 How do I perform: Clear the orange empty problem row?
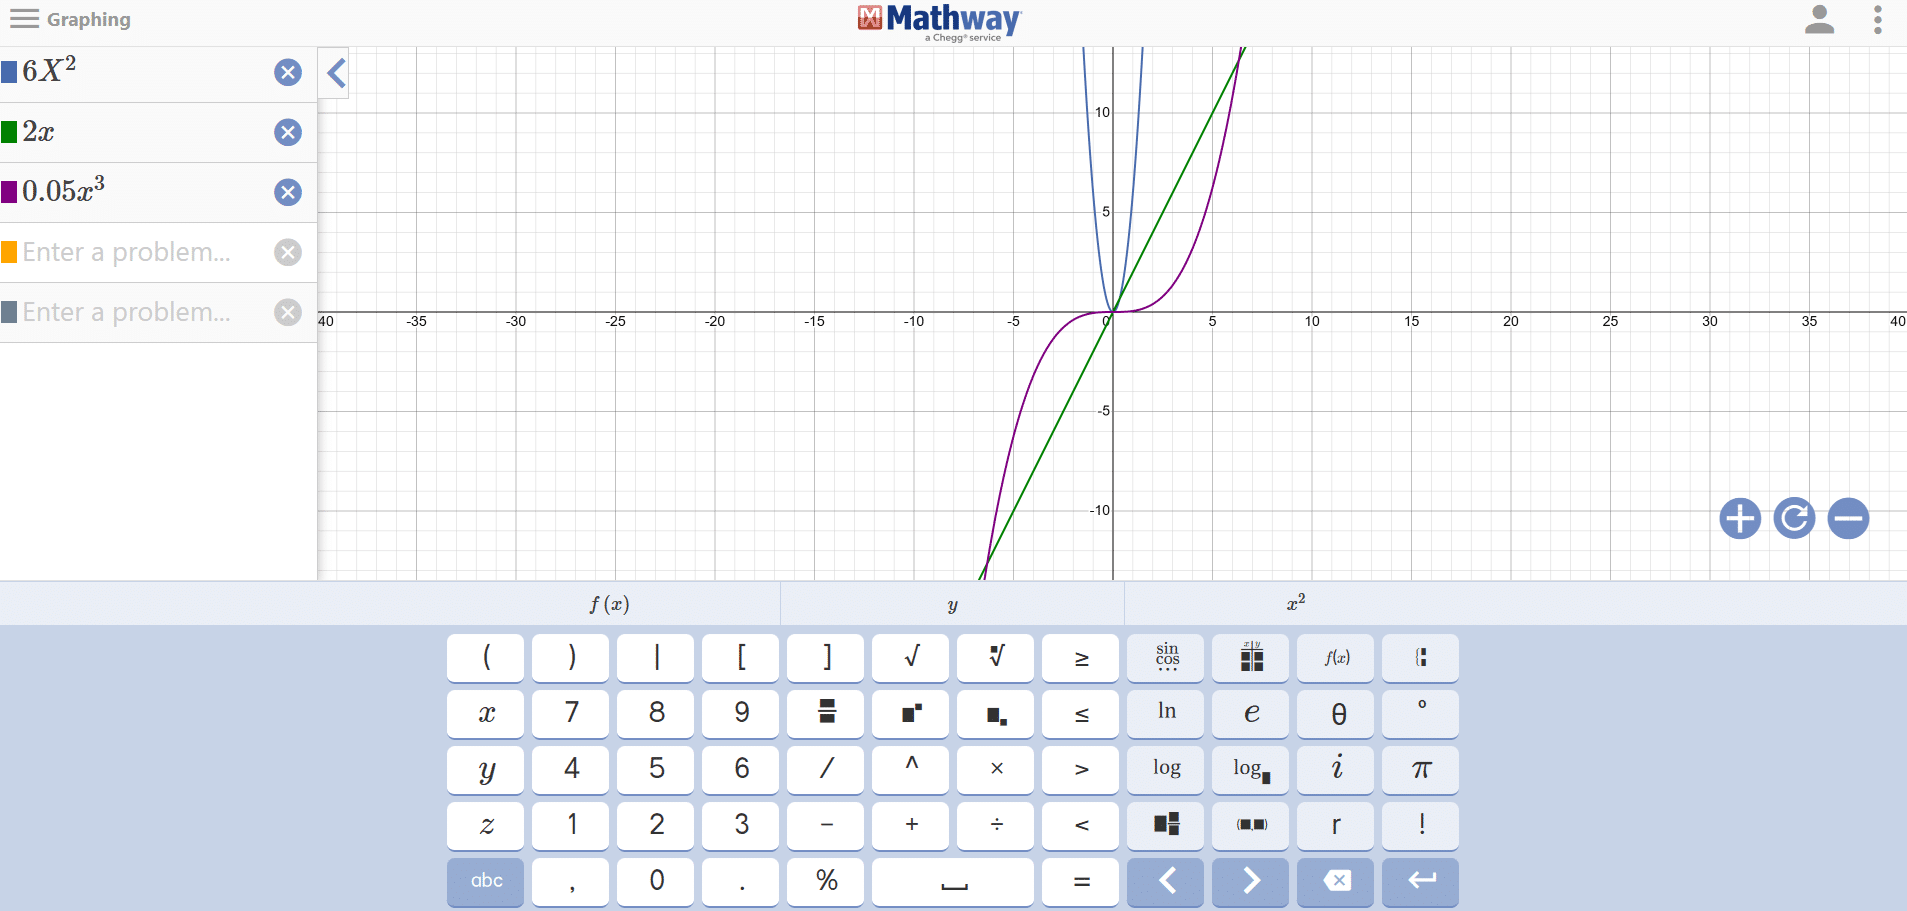(288, 252)
